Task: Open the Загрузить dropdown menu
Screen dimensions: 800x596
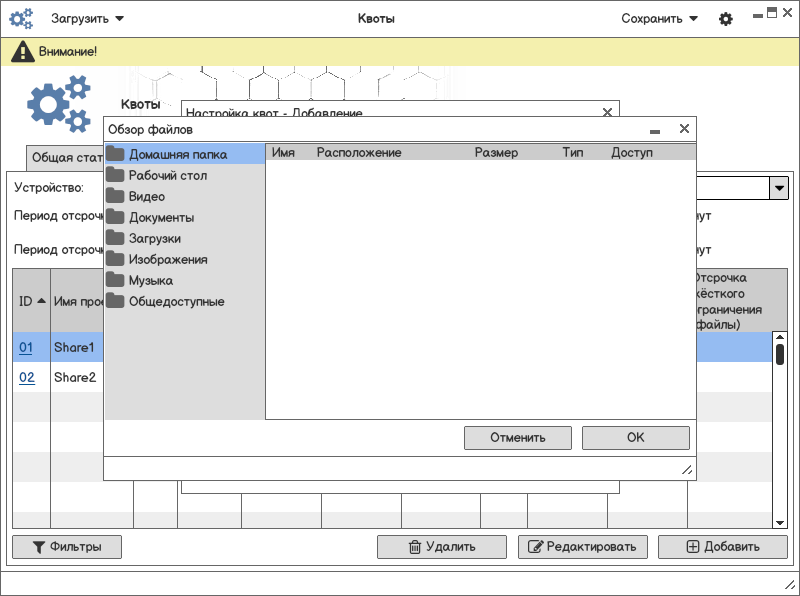Action: [87, 19]
